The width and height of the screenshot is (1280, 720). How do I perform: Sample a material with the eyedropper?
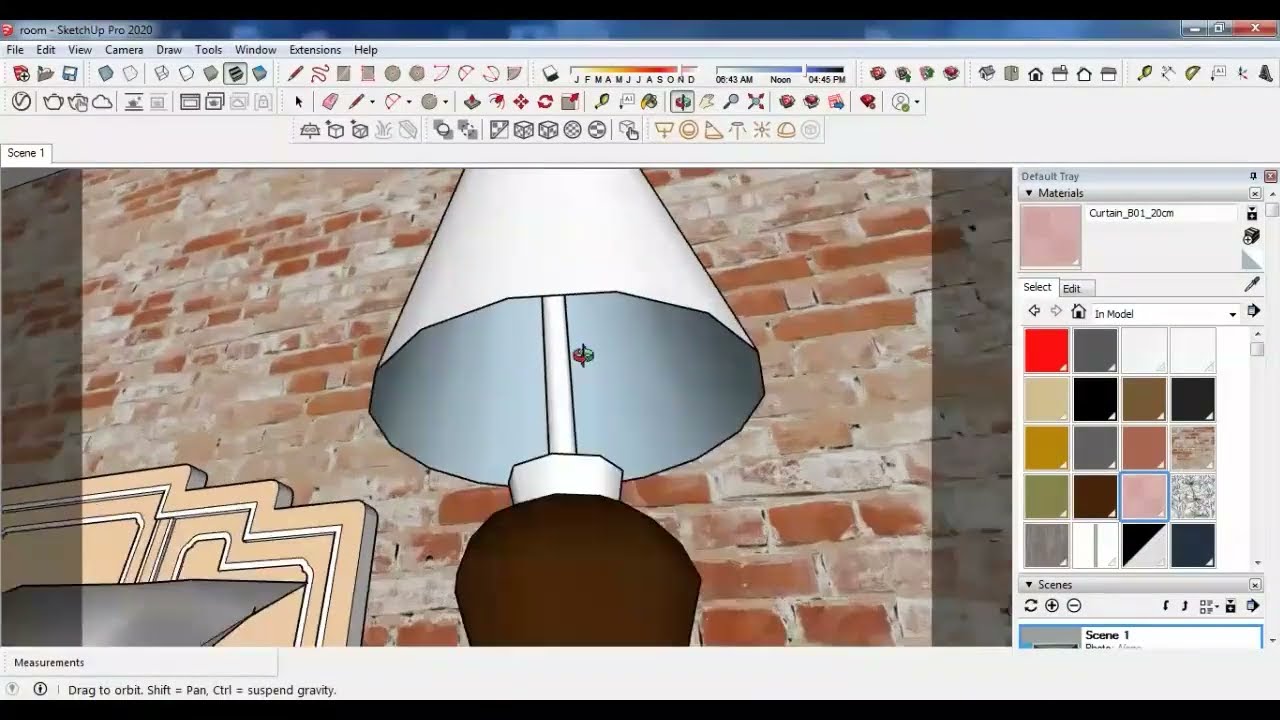(1251, 286)
